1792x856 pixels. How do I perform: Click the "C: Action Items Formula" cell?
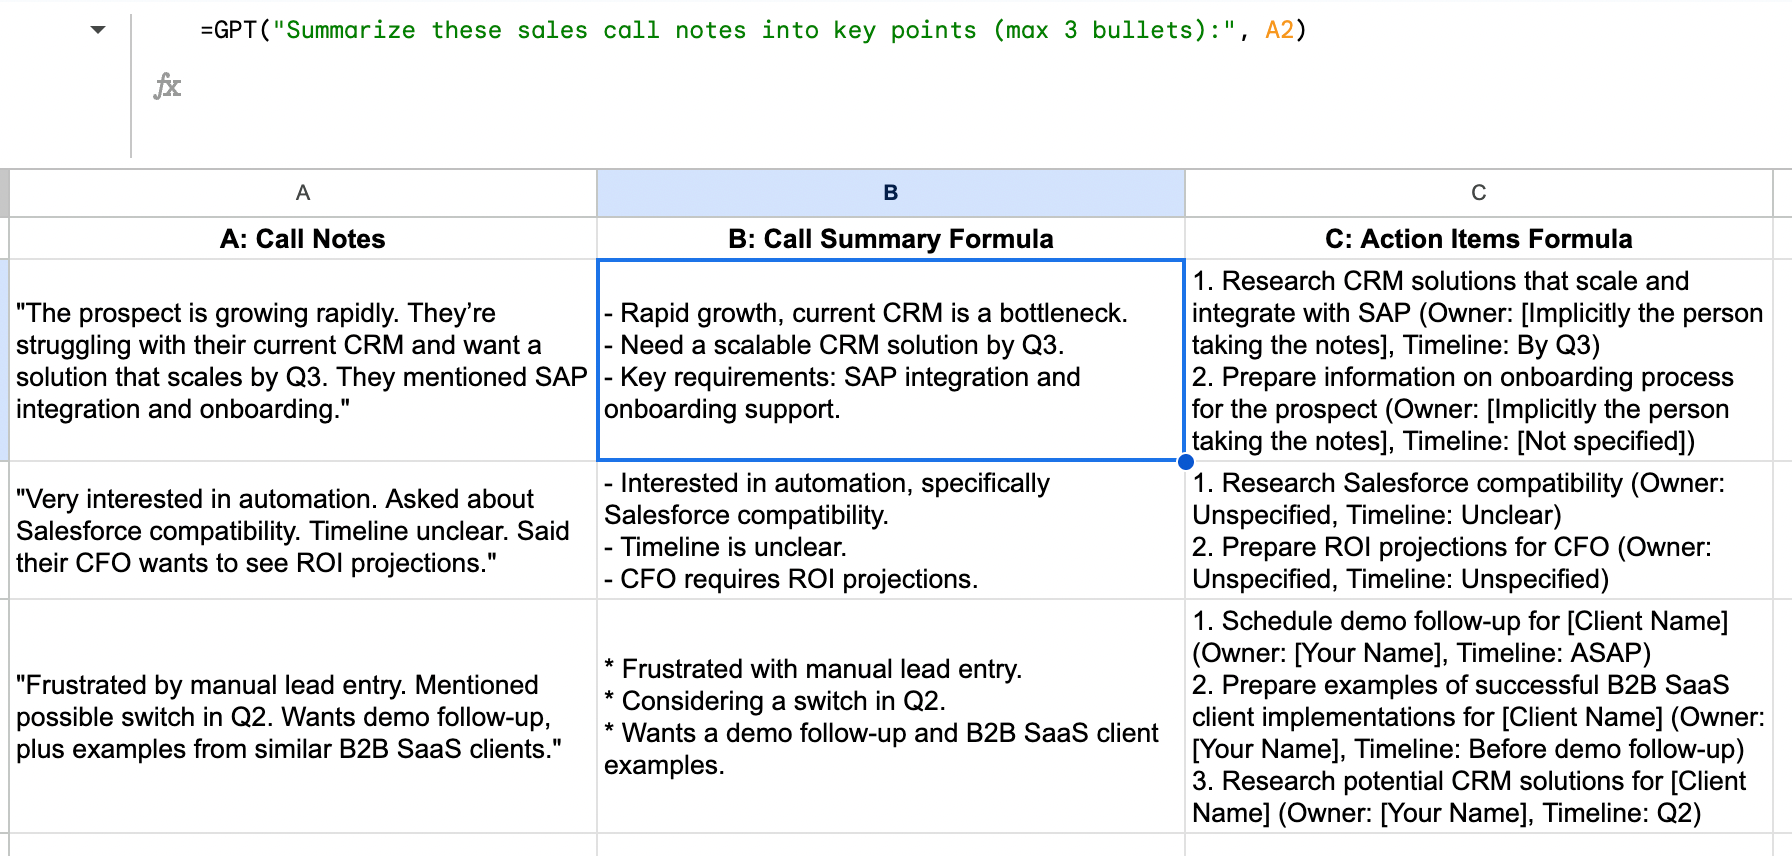click(1478, 239)
